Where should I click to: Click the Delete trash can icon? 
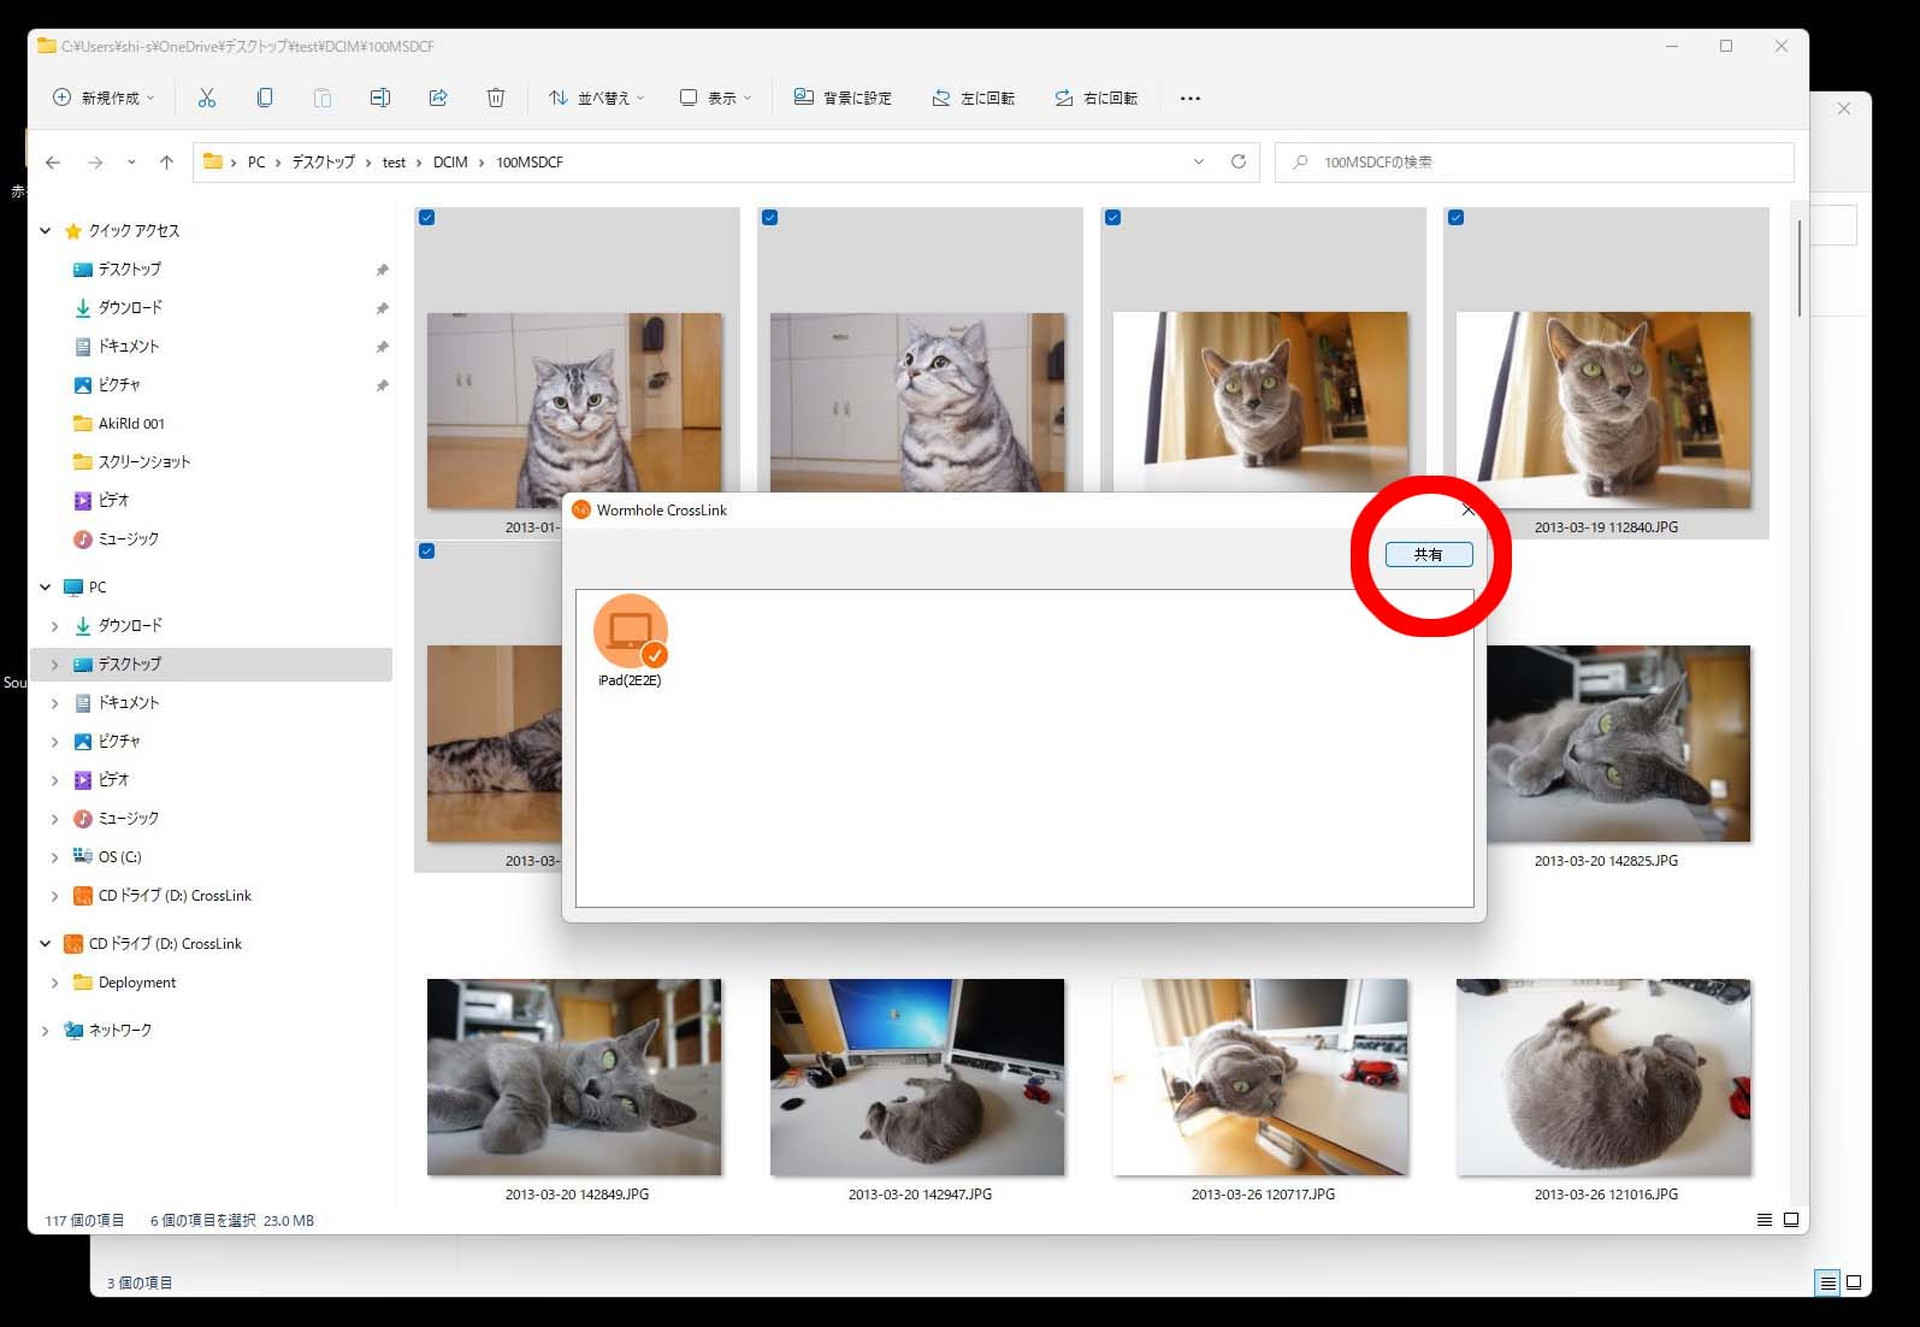(495, 97)
